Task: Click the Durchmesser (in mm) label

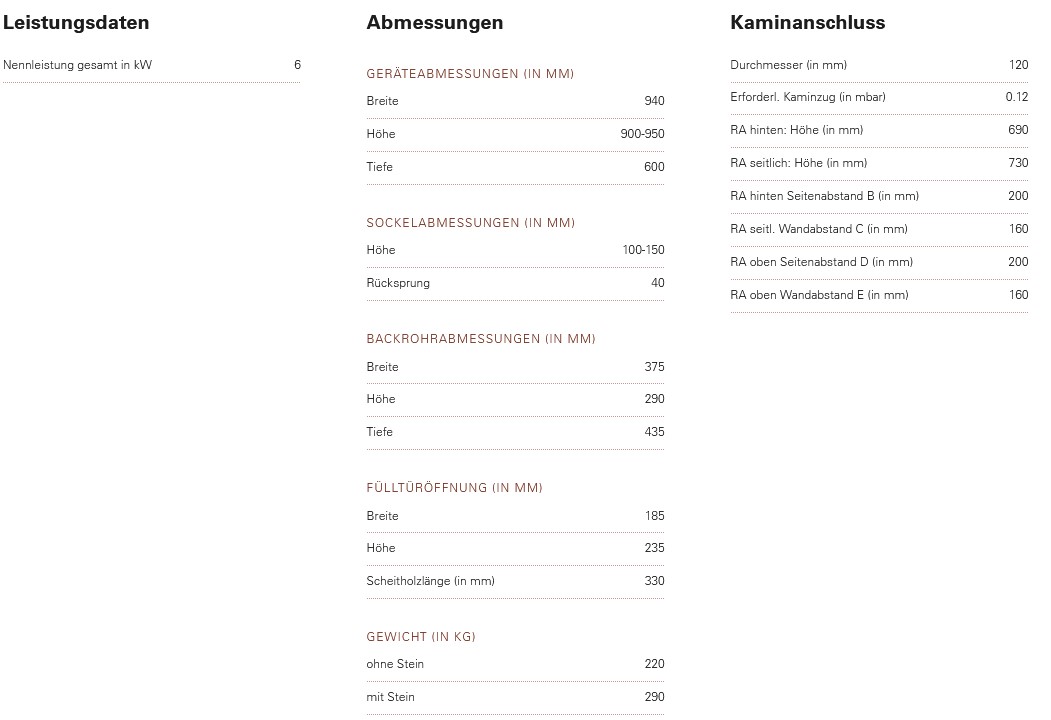Action: [x=788, y=65]
